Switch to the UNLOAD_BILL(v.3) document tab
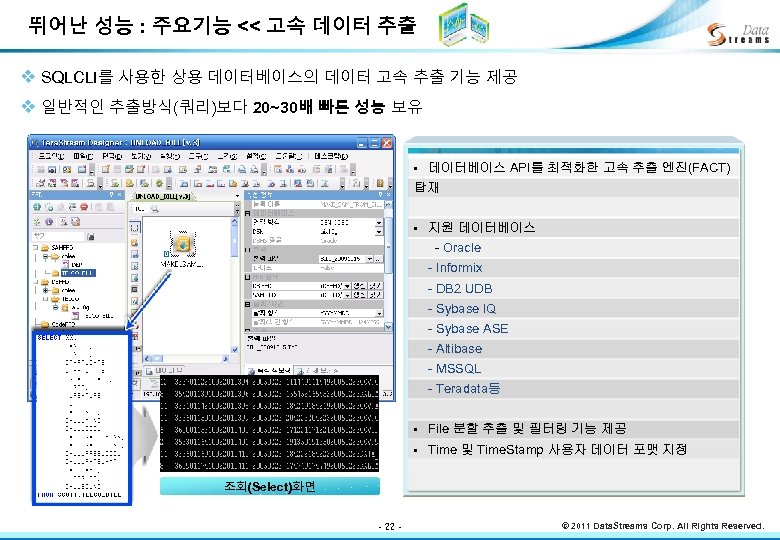This screenshot has width=780, height=540. click(x=163, y=196)
